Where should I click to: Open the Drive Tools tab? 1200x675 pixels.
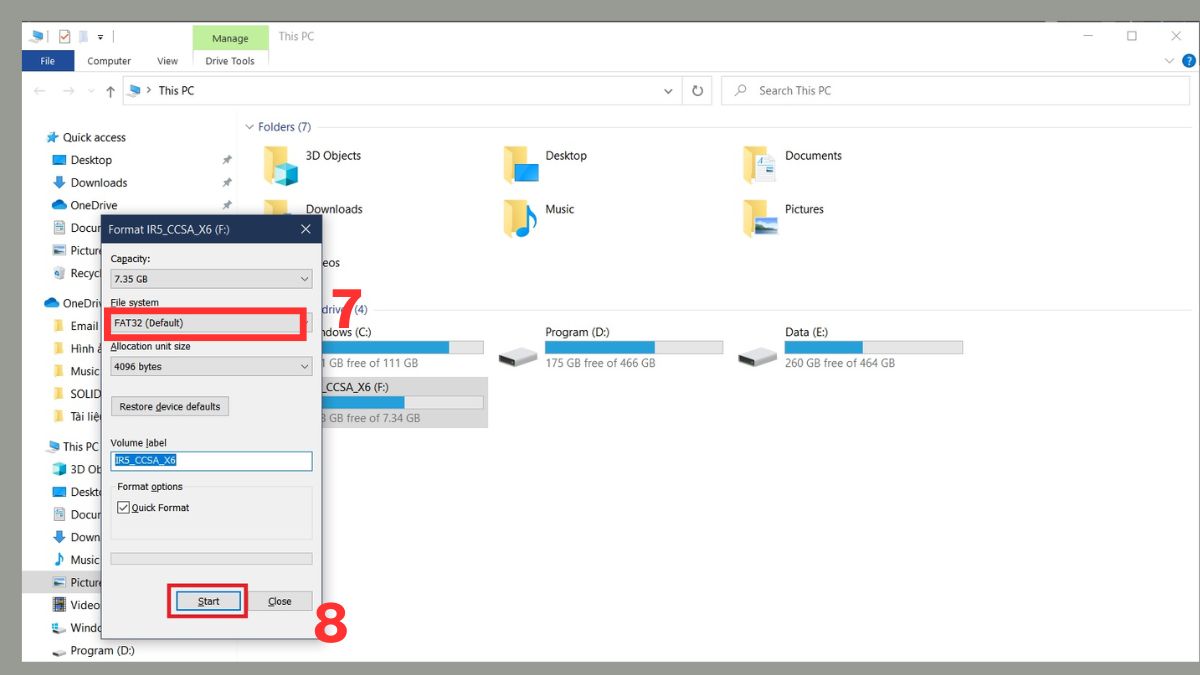coord(230,61)
